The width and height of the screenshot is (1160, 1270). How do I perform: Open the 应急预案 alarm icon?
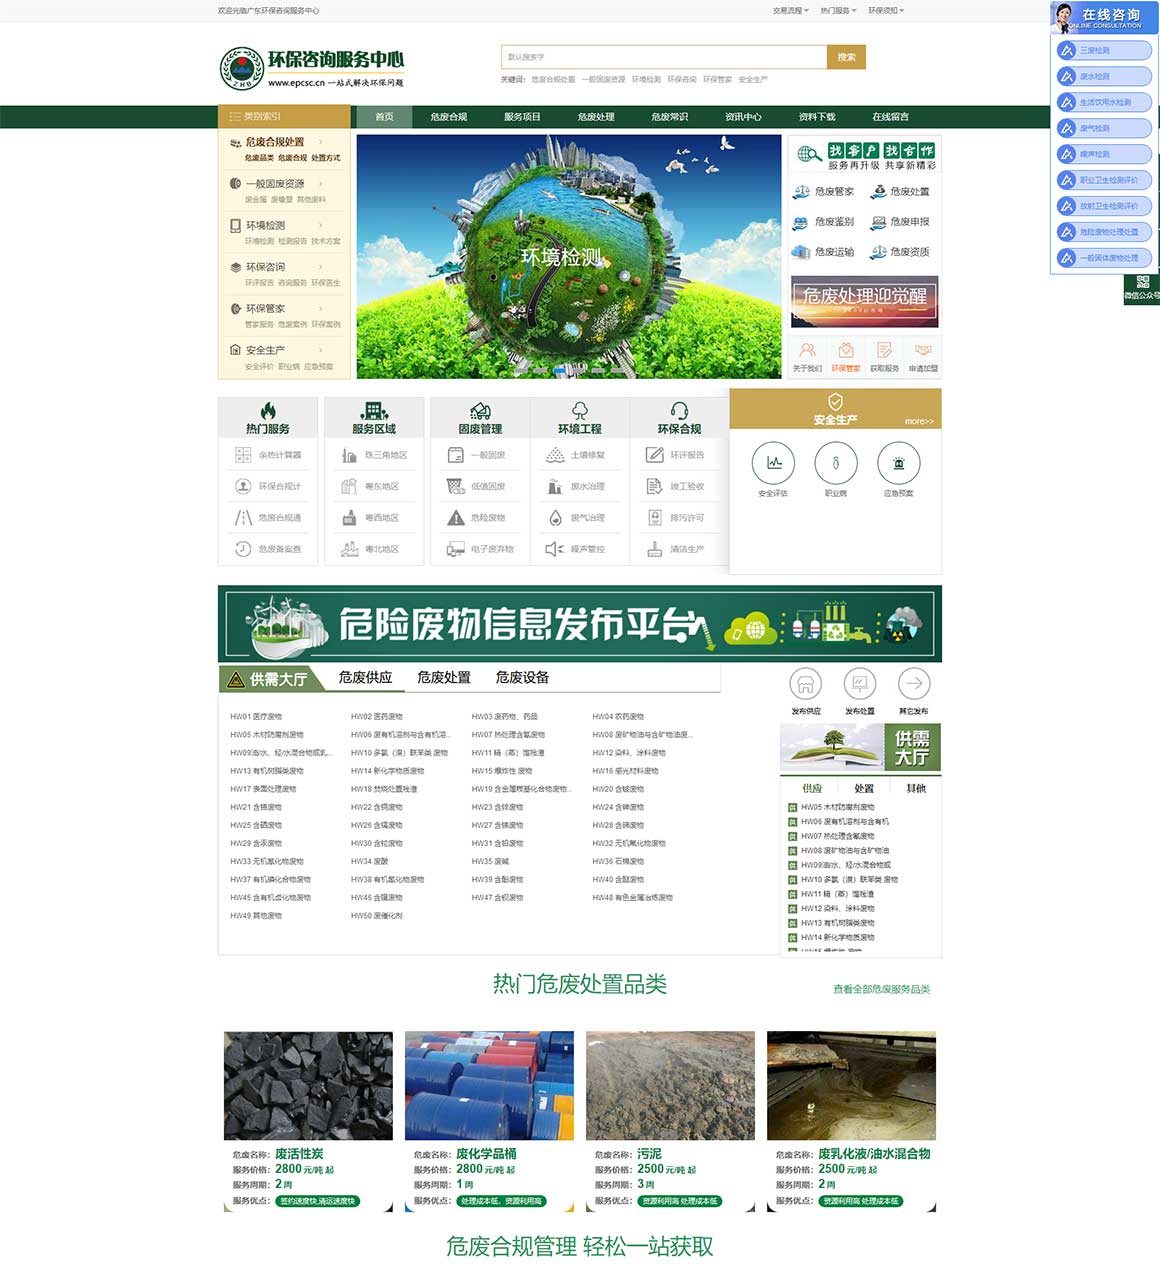[898, 463]
